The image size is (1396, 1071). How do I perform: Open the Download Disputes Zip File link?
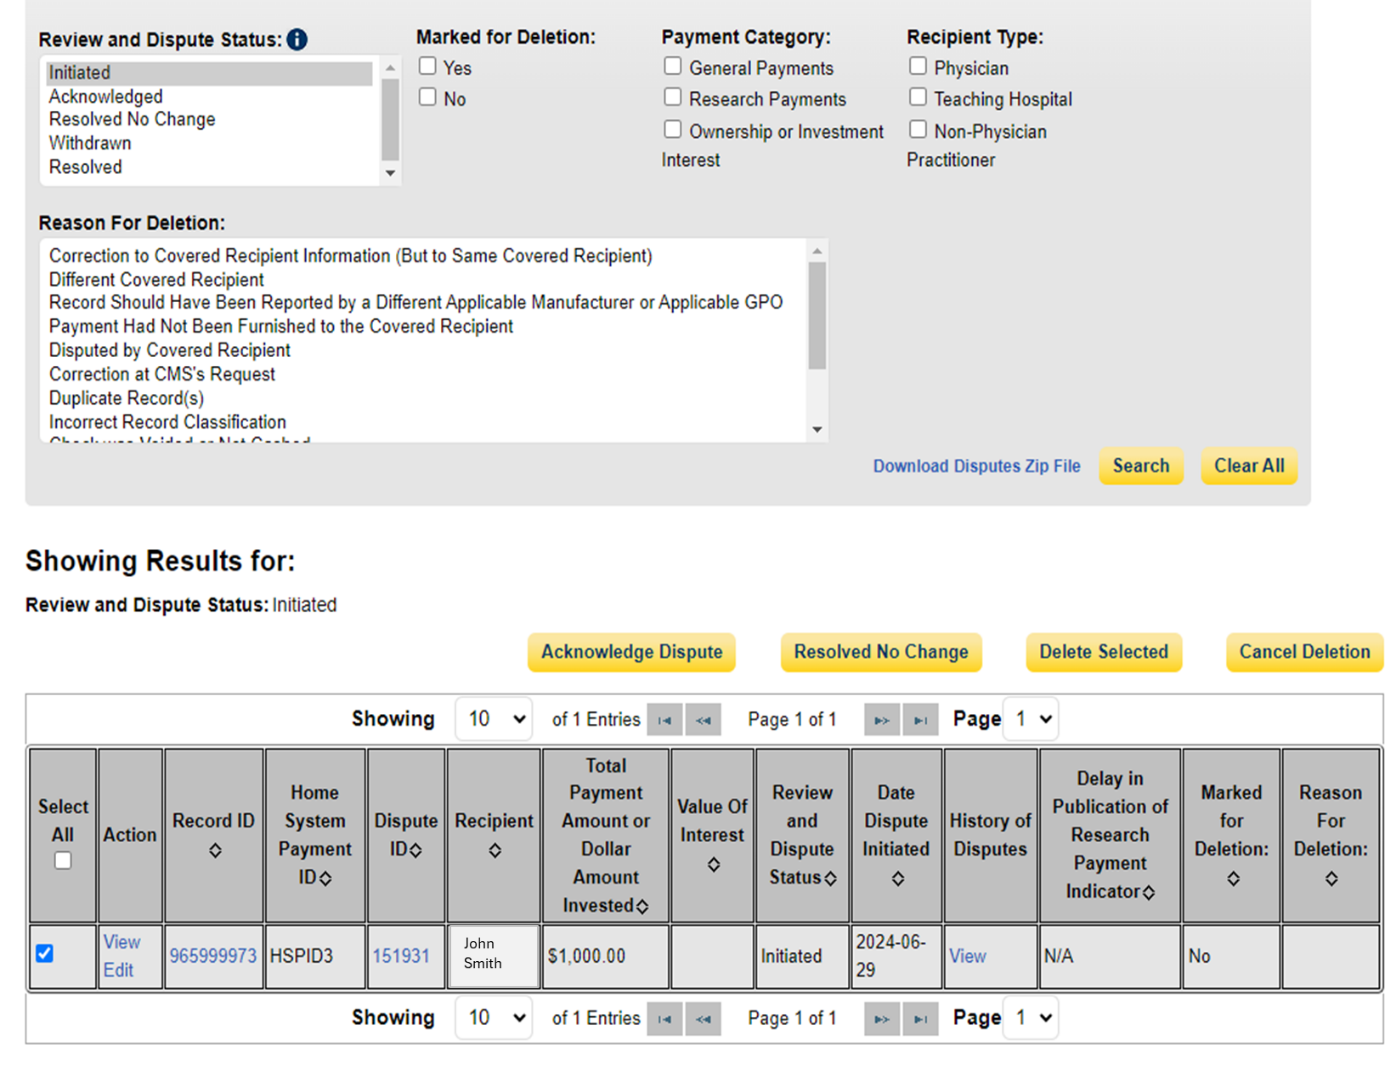click(976, 466)
